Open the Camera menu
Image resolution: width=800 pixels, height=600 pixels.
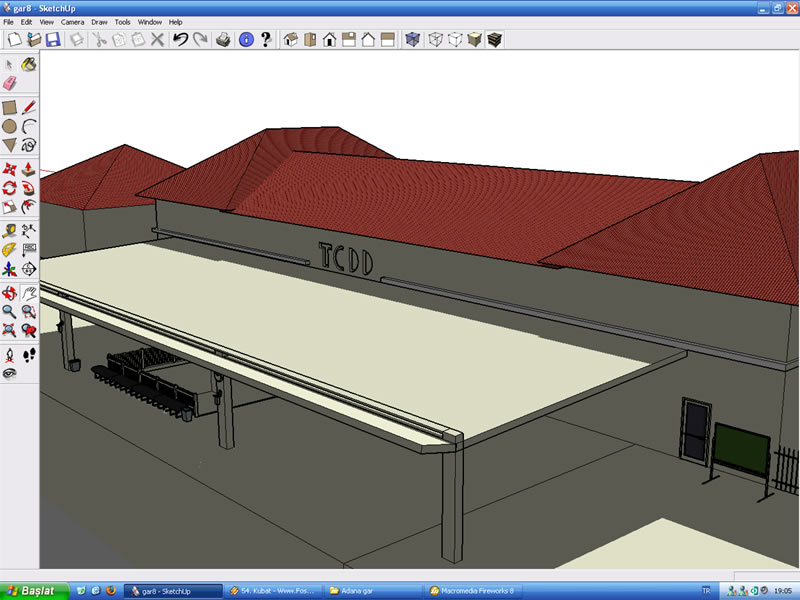pos(72,22)
